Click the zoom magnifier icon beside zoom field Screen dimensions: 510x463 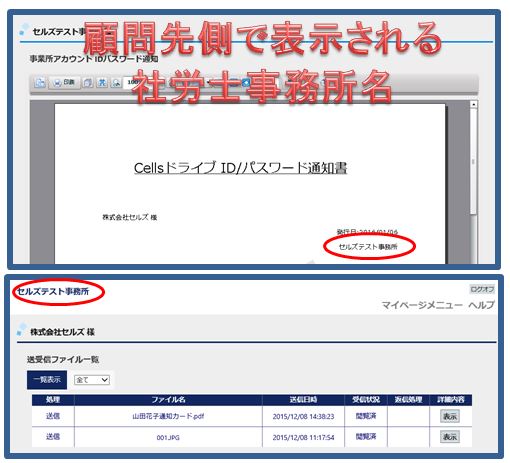pos(116,82)
